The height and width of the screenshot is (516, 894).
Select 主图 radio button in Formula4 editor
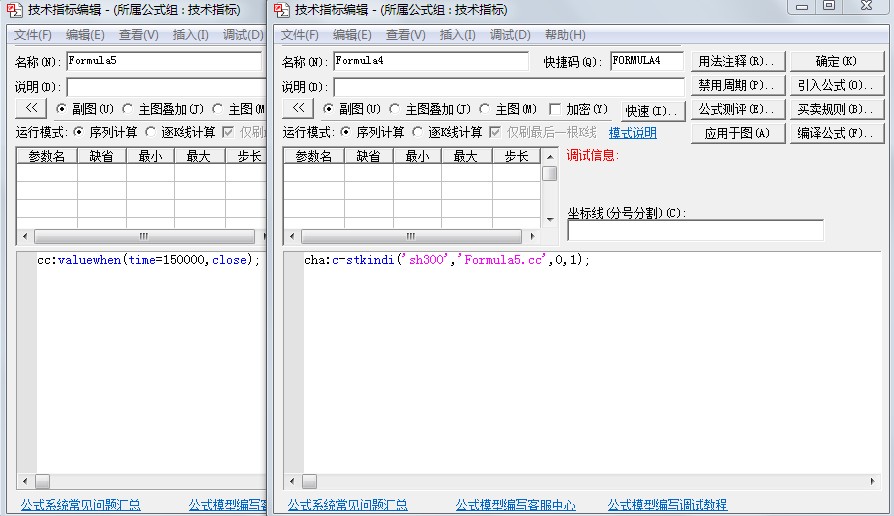486,110
